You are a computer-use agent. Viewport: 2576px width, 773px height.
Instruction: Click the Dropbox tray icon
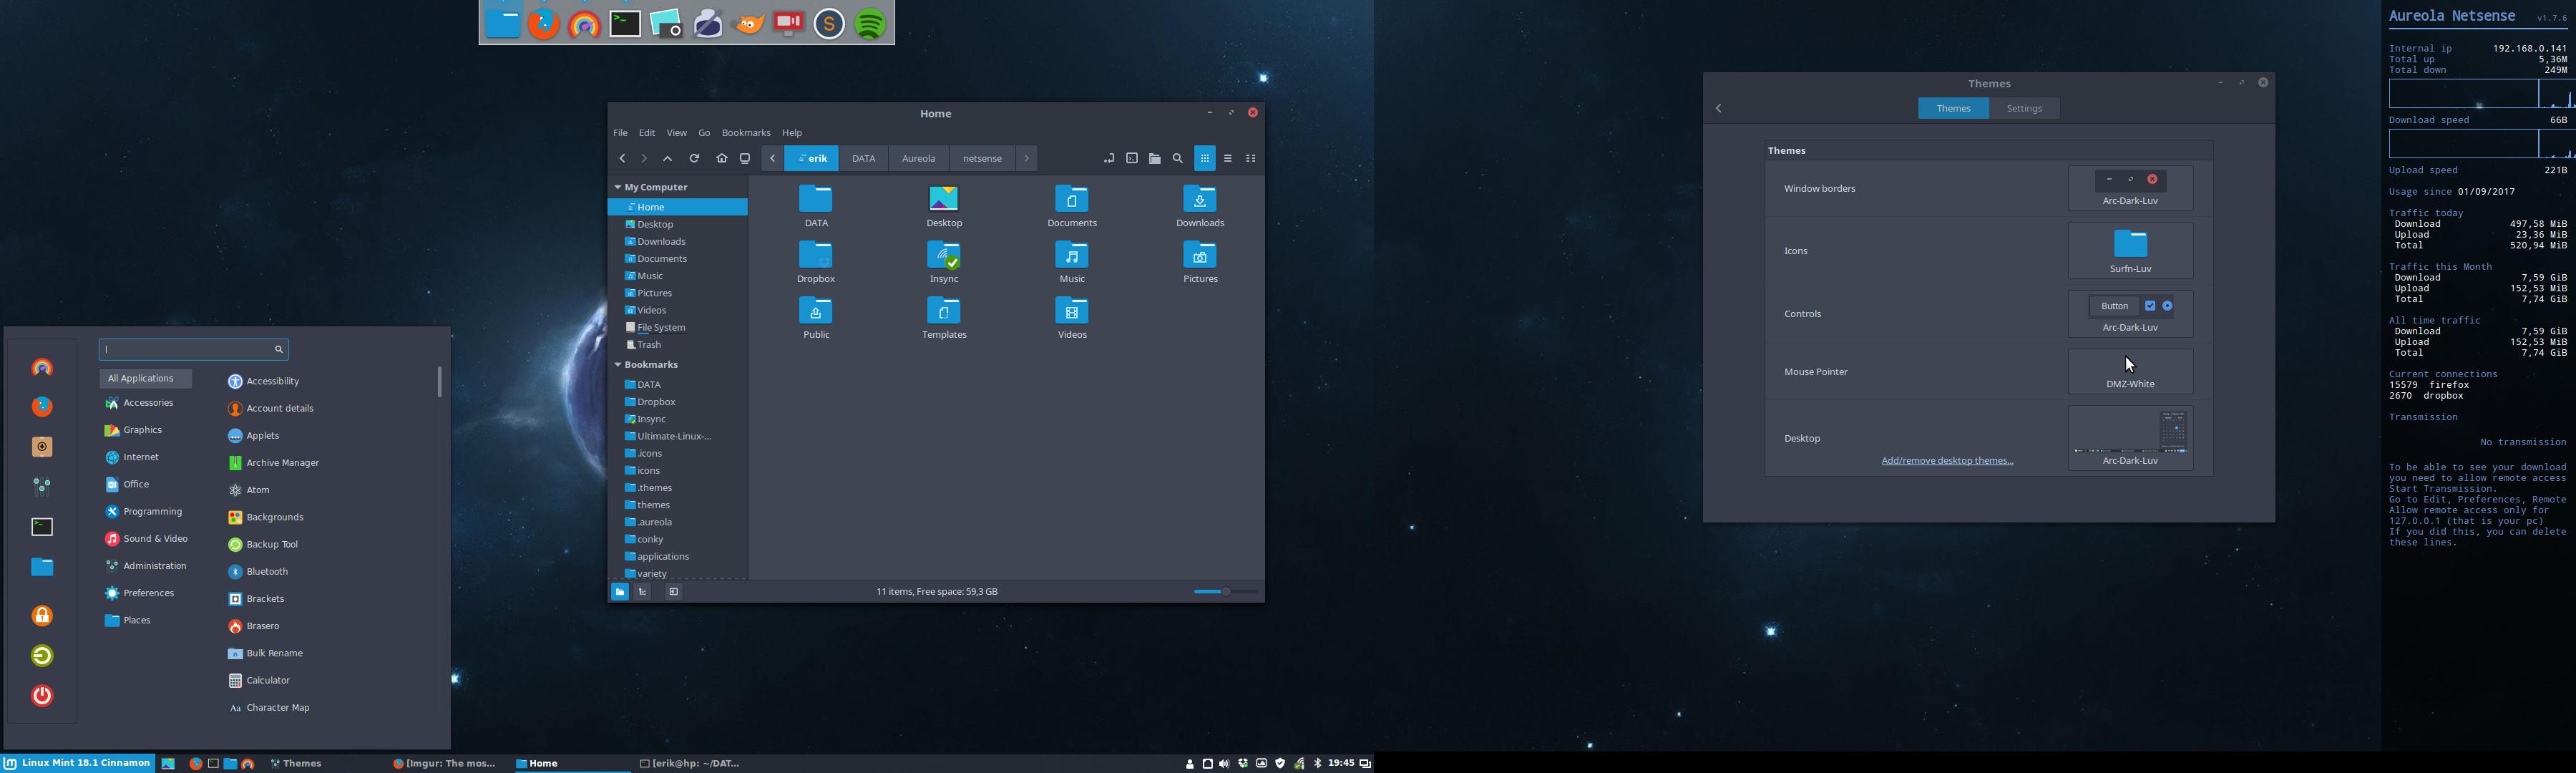coord(1244,763)
